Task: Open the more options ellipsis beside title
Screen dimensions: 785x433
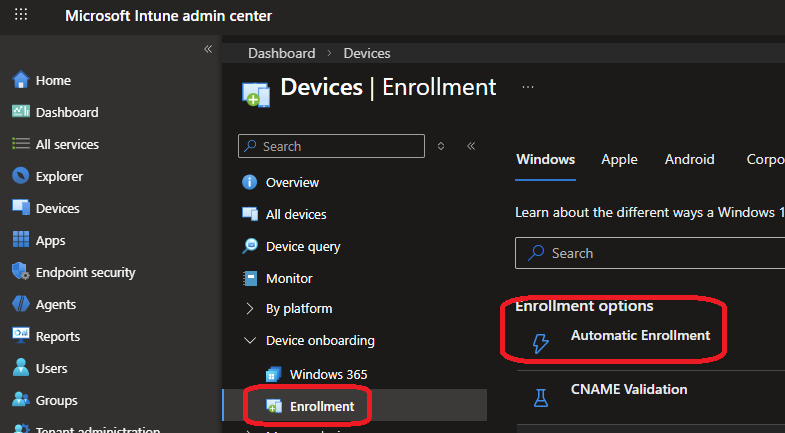Action: [528, 87]
